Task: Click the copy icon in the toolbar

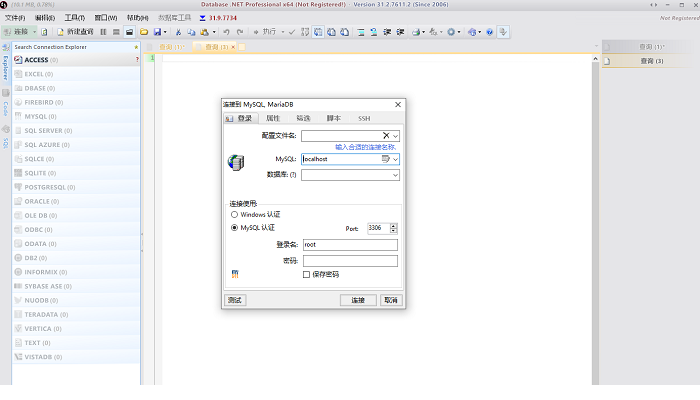Action: click(x=191, y=32)
